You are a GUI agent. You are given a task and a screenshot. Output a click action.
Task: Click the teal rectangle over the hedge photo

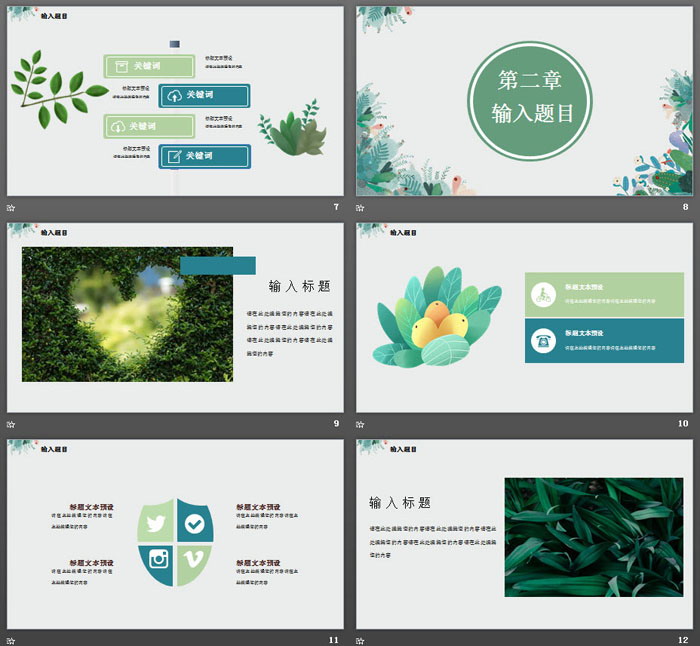pyautogui.click(x=217, y=265)
